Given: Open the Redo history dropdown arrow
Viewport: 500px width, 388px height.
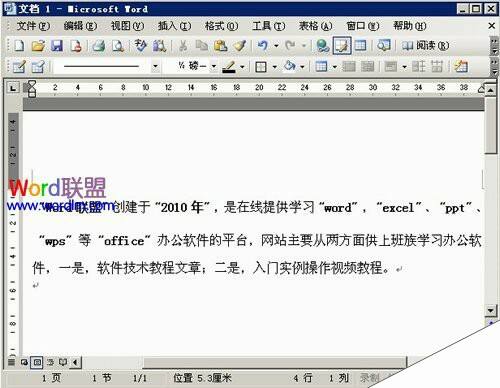Looking at the screenshot, I should 304,46.
